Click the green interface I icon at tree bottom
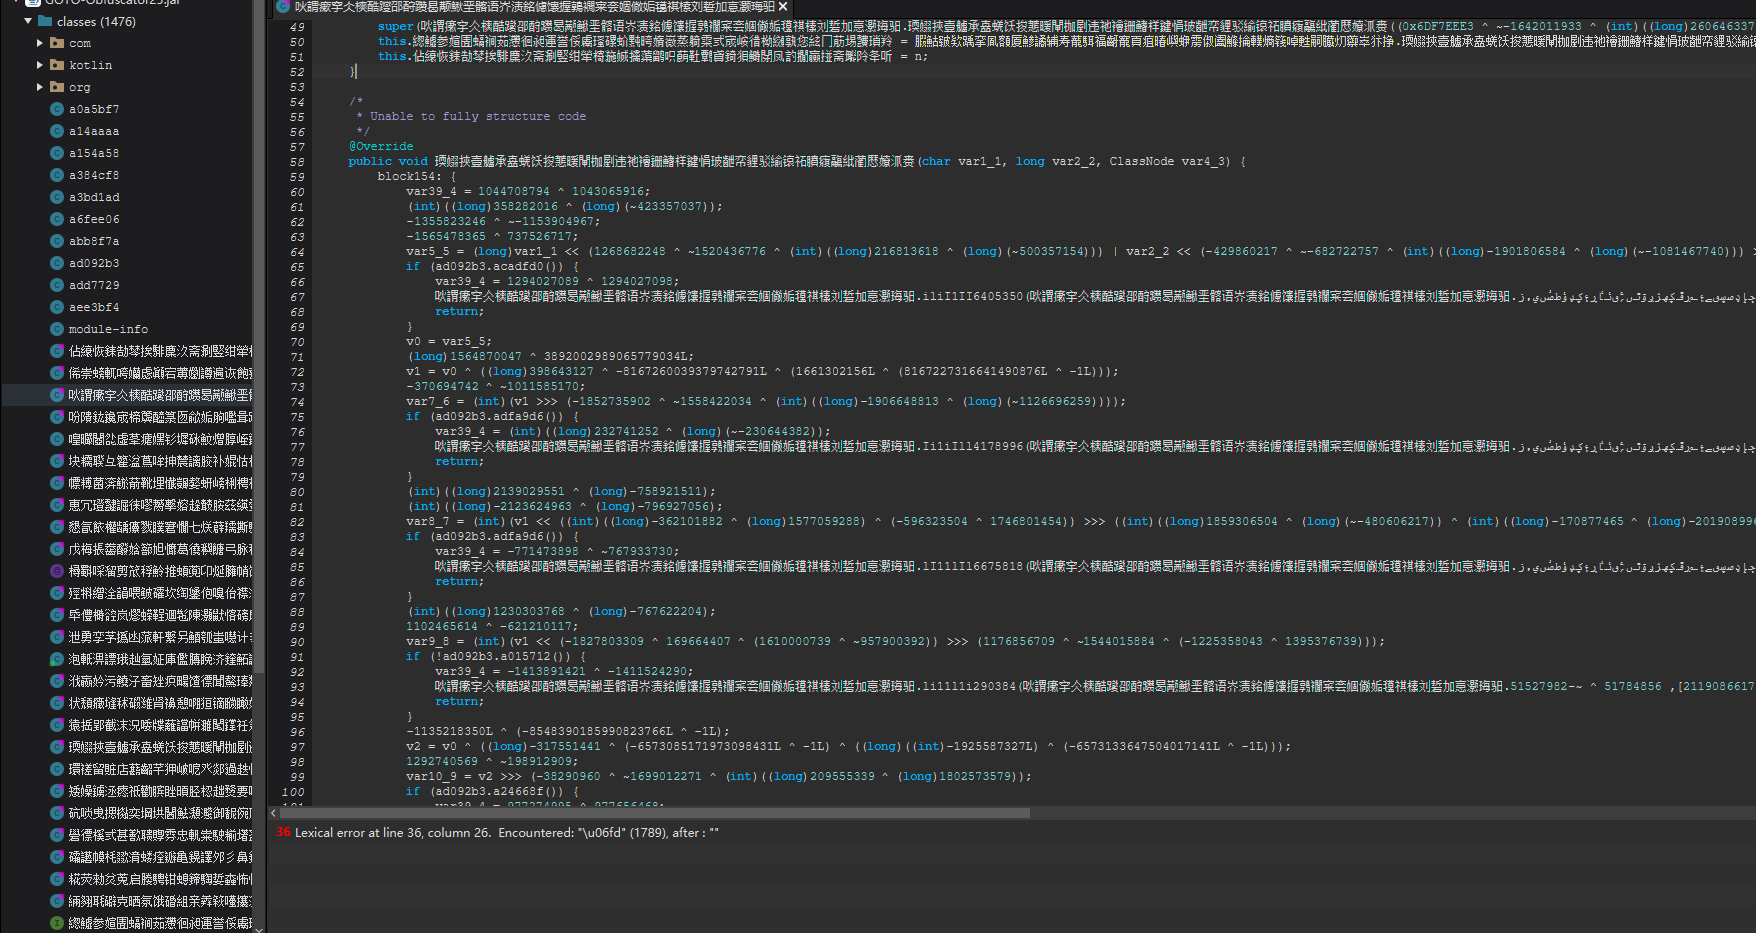 point(57,923)
